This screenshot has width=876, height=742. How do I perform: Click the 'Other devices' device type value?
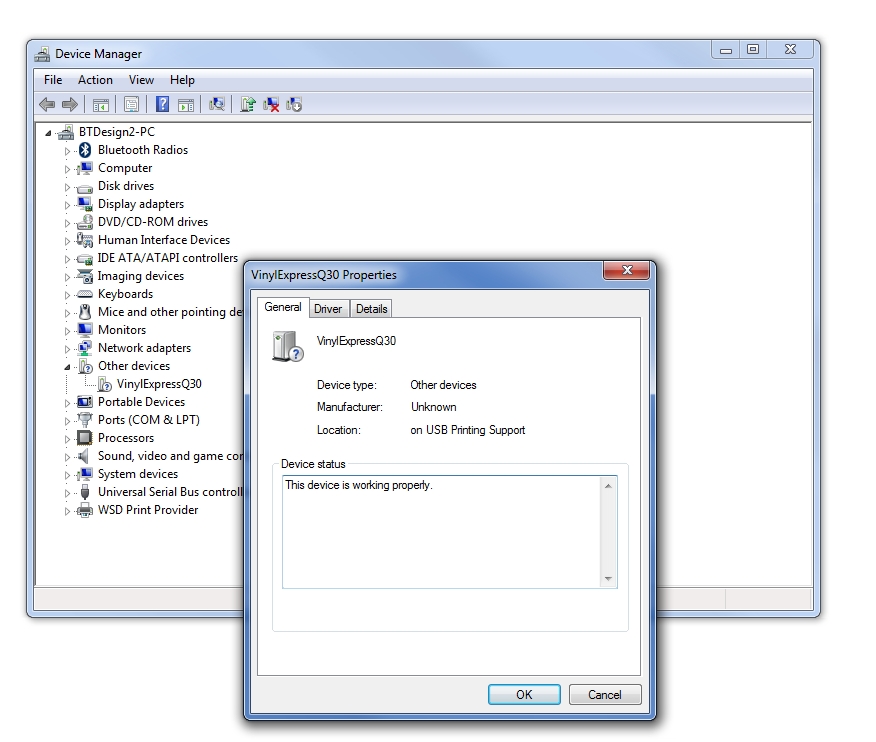coord(443,385)
